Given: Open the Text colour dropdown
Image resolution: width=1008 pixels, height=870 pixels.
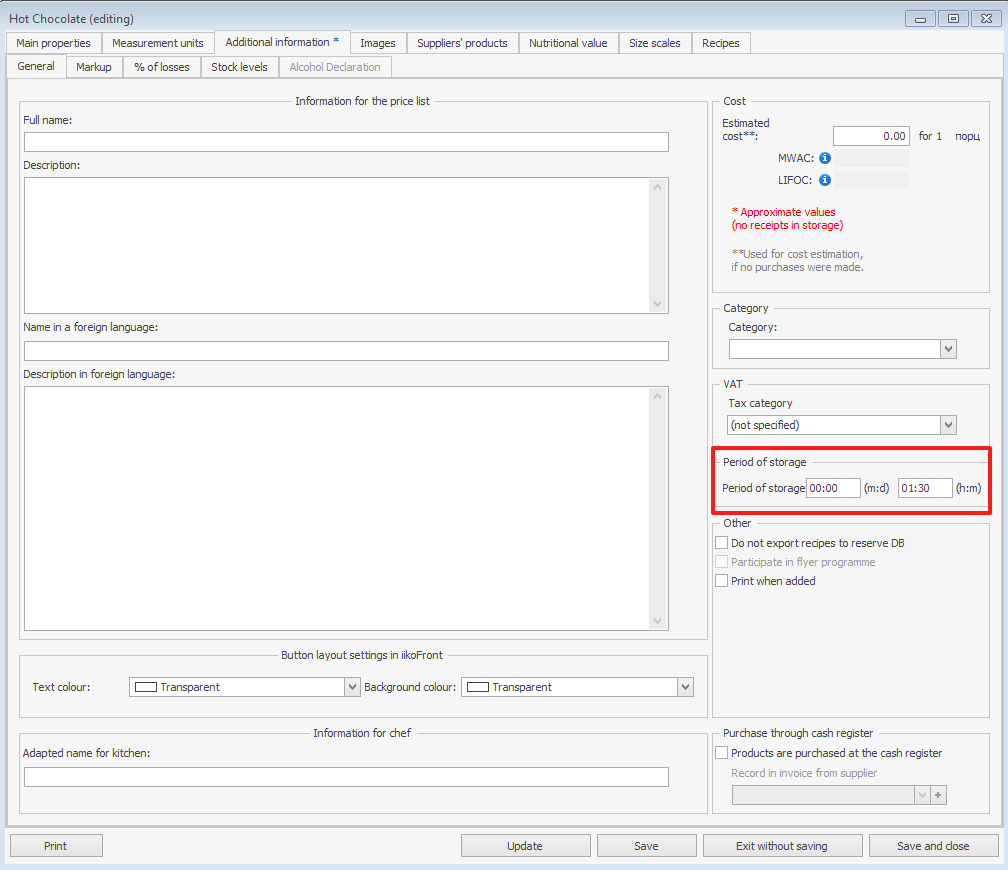Looking at the screenshot, I should (352, 687).
